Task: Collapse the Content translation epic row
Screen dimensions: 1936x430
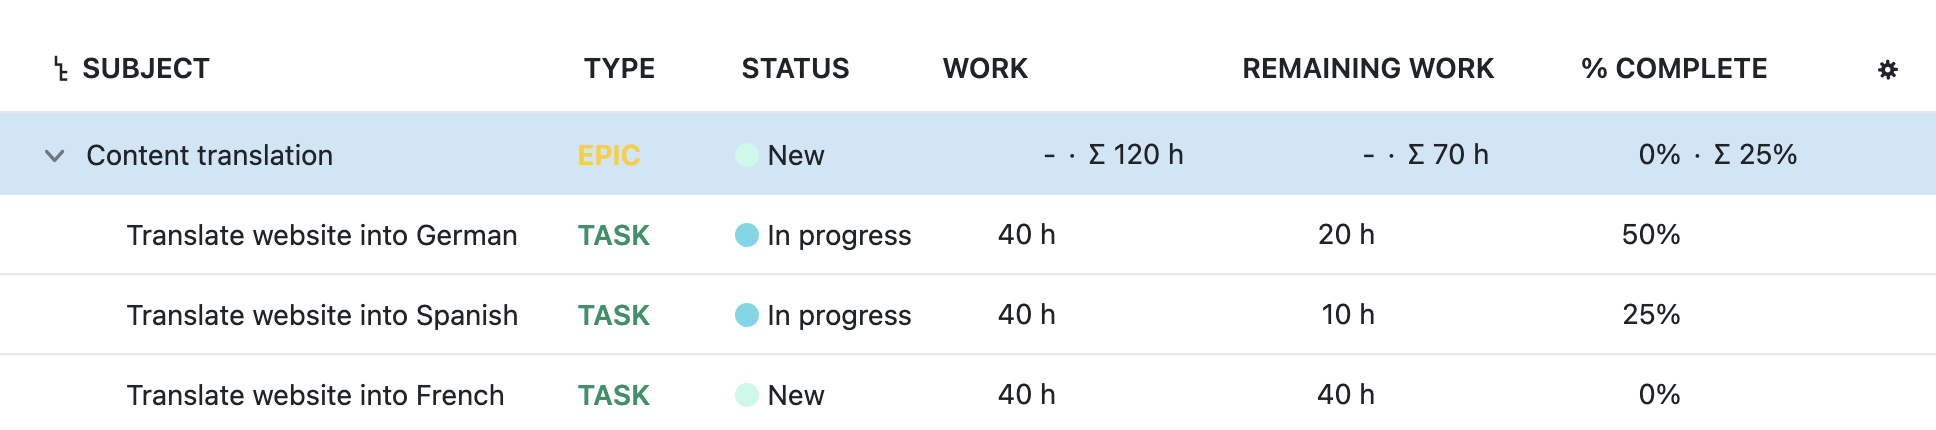Action: pyautogui.click(x=55, y=156)
